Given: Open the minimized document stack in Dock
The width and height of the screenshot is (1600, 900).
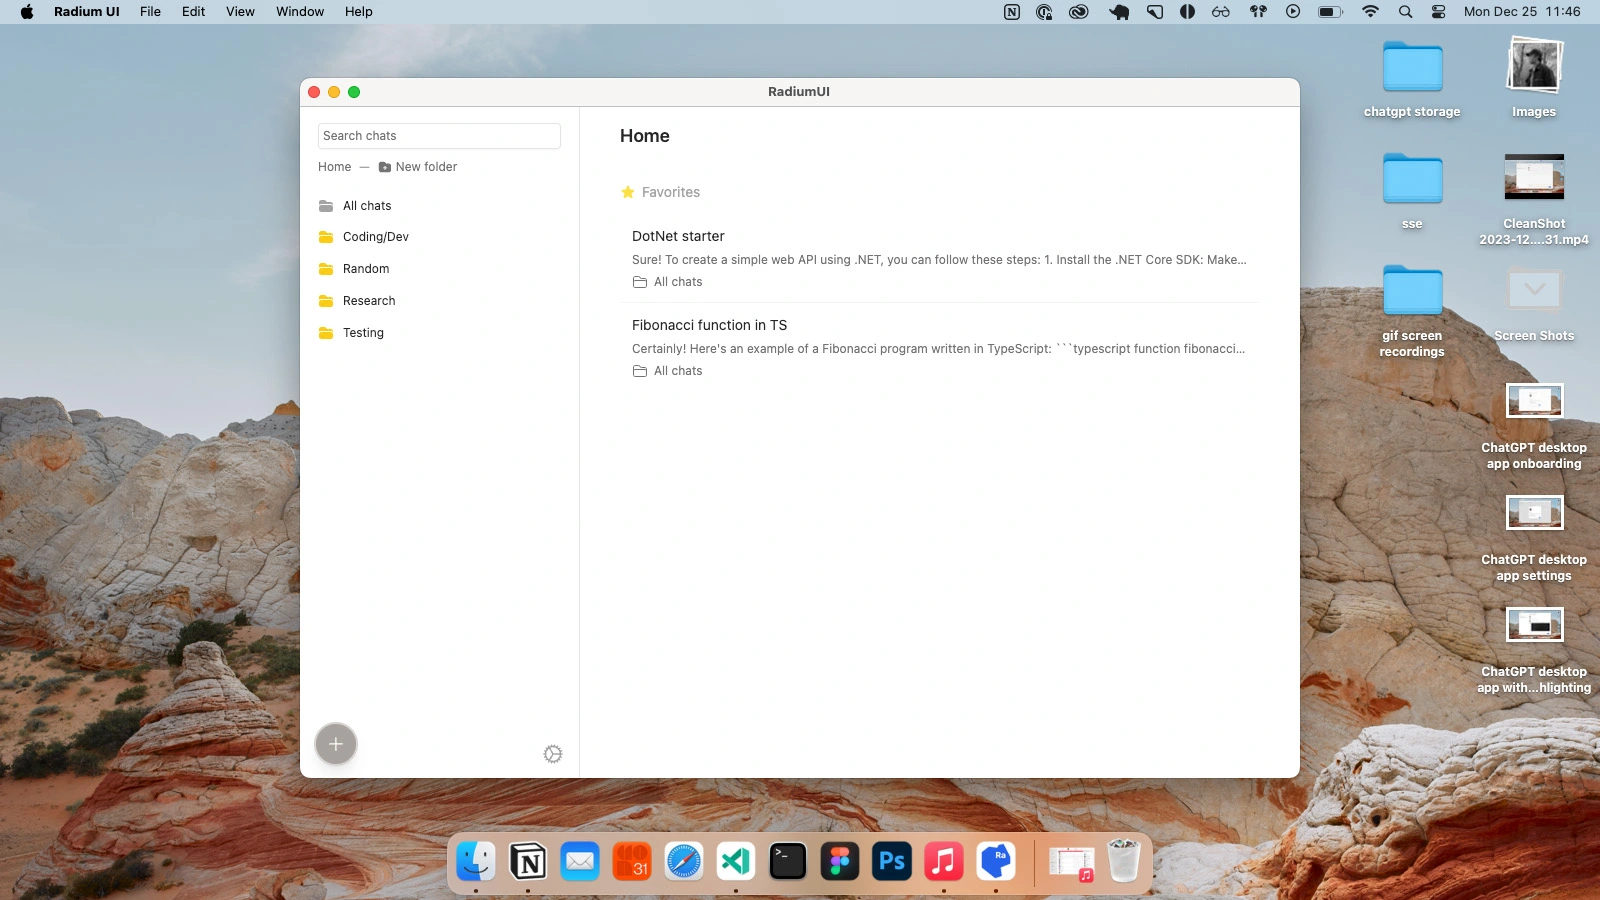Looking at the screenshot, I should [1072, 862].
